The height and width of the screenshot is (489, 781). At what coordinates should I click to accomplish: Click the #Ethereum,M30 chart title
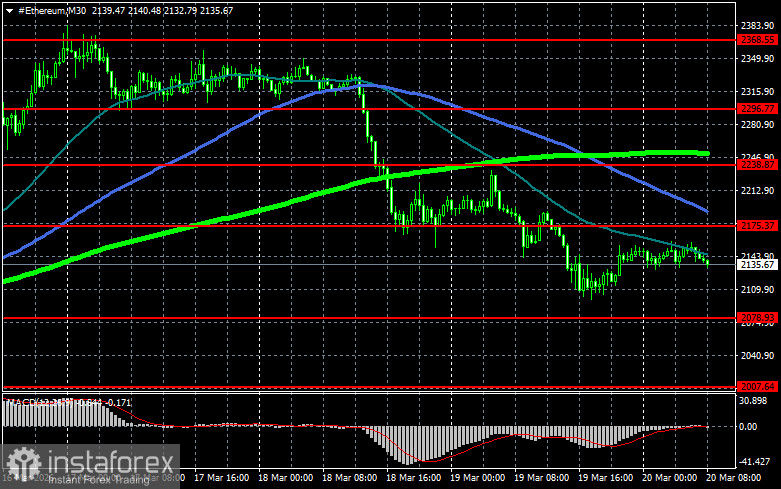point(52,10)
